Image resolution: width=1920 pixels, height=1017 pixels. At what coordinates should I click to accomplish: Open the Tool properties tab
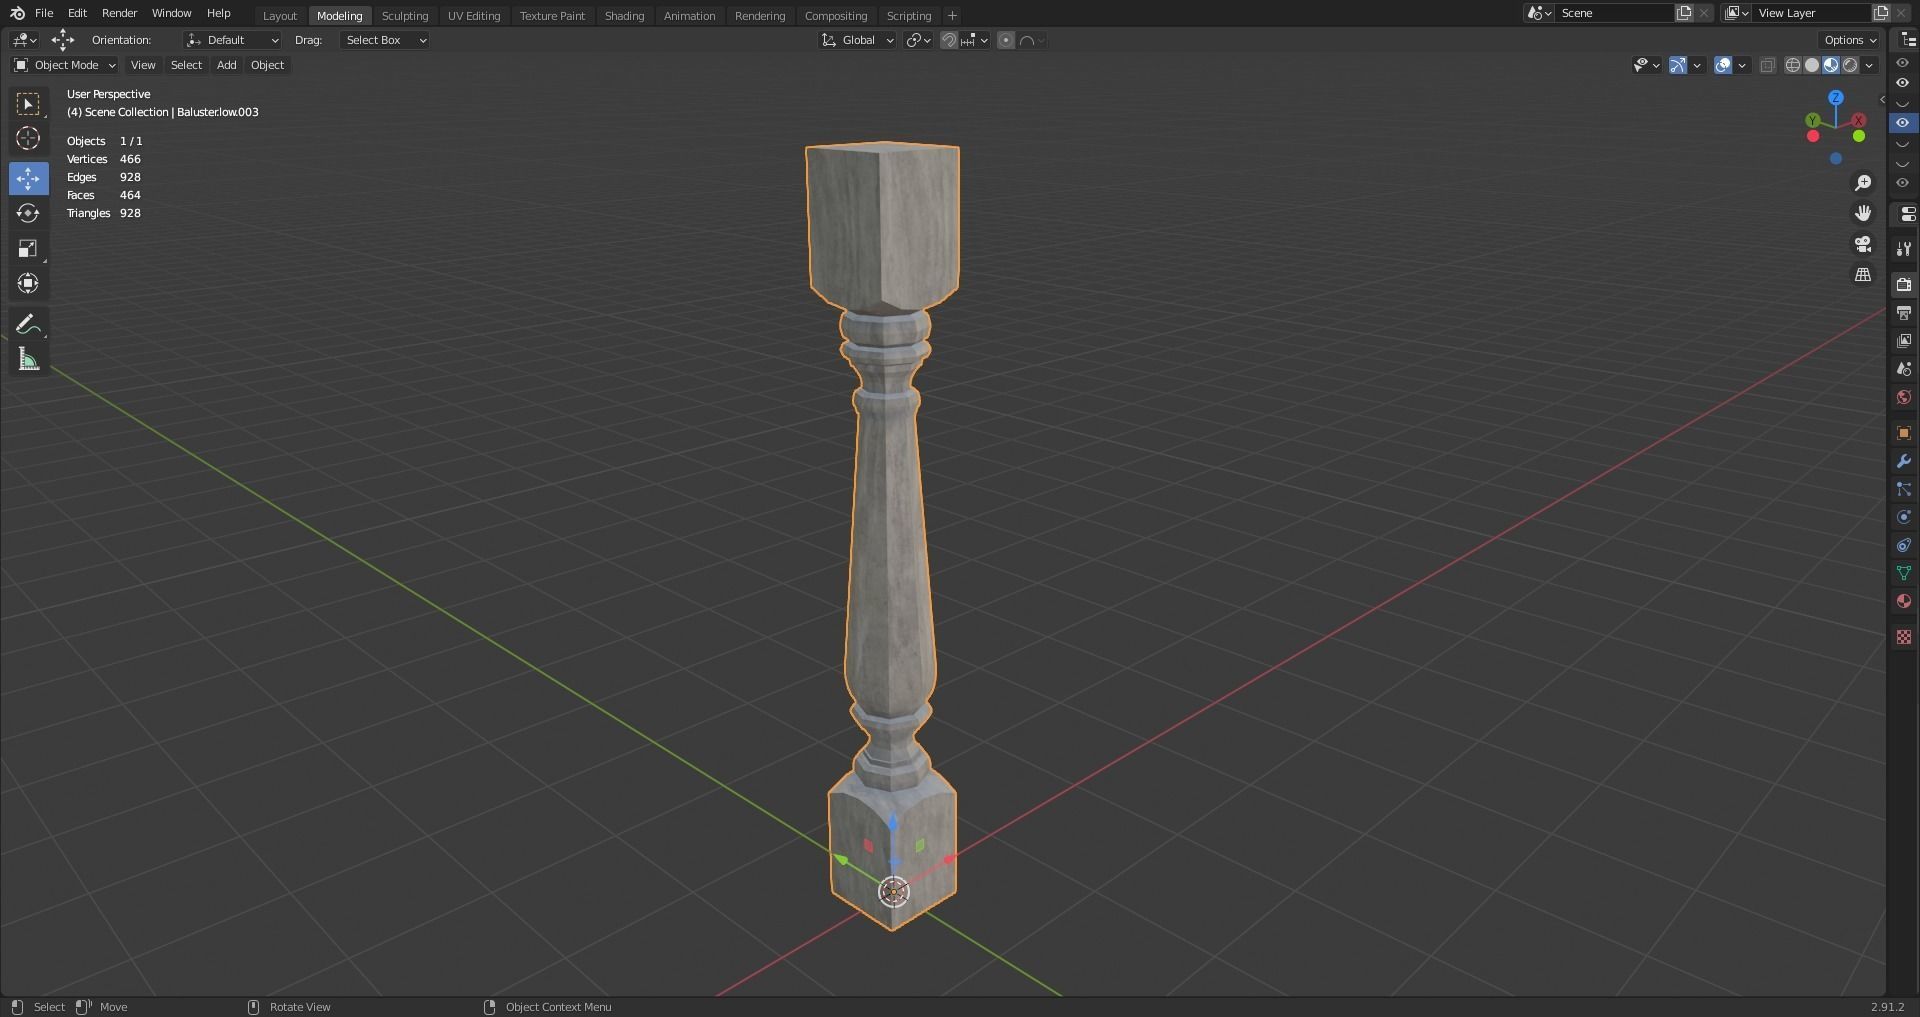(x=1904, y=249)
